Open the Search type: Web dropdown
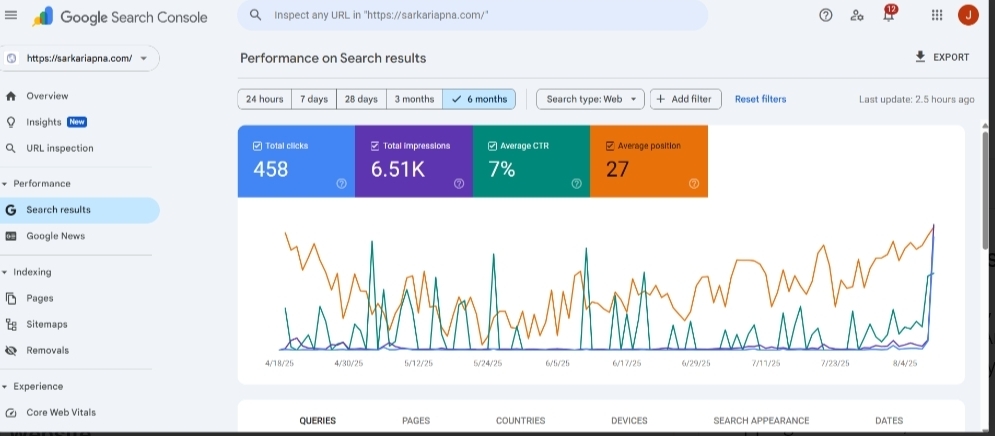The height and width of the screenshot is (436, 995). click(x=590, y=99)
